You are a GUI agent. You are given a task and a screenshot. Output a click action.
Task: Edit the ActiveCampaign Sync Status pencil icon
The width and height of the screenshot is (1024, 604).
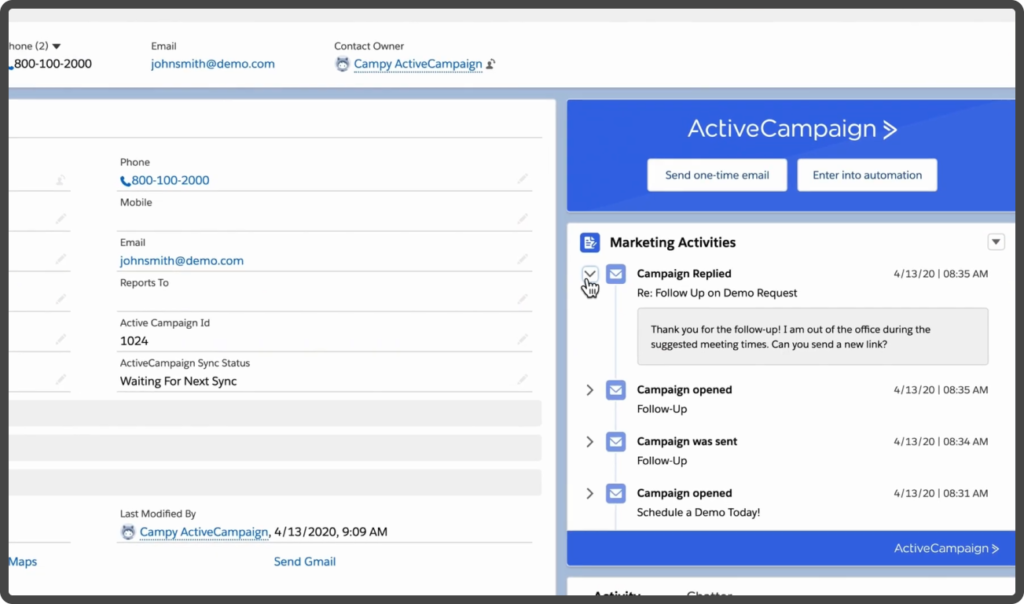click(x=522, y=379)
